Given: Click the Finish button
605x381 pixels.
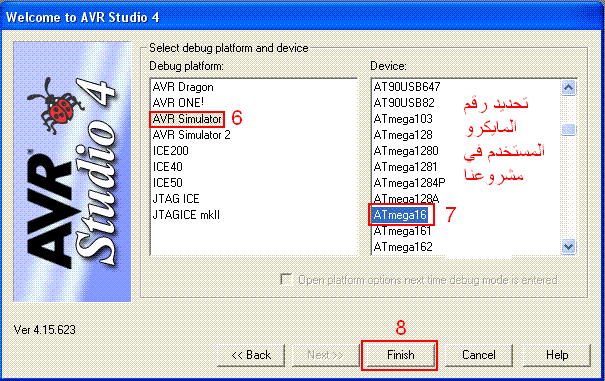Looking at the screenshot, I should [401, 355].
